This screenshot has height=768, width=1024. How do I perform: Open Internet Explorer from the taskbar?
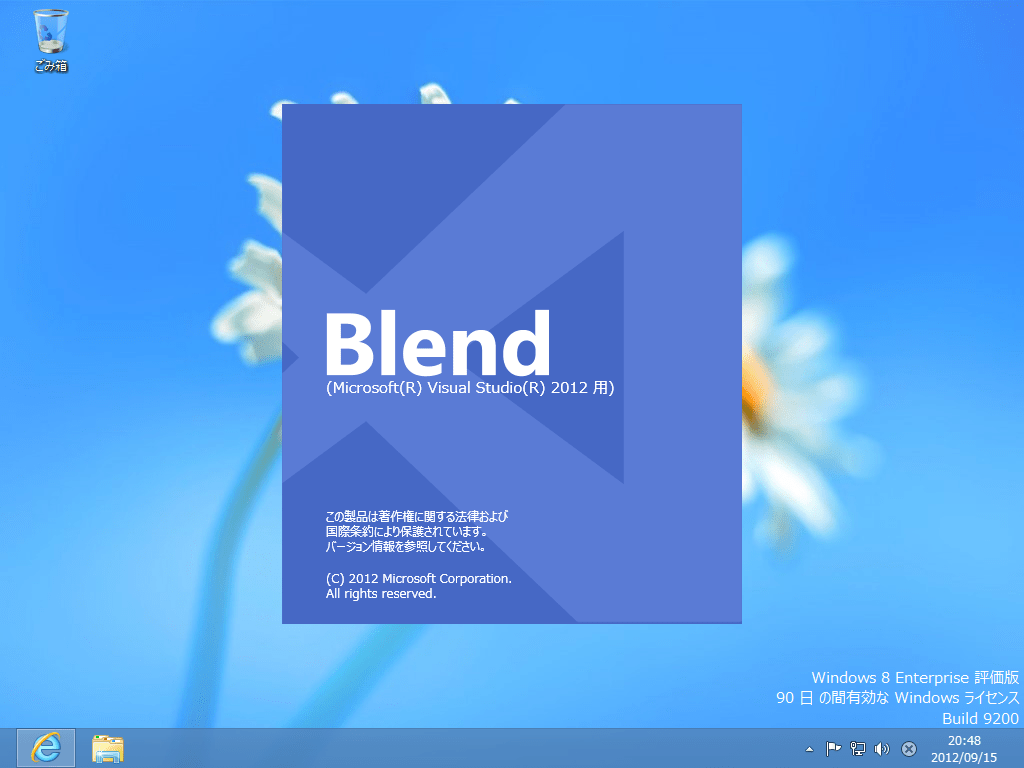(x=46, y=748)
